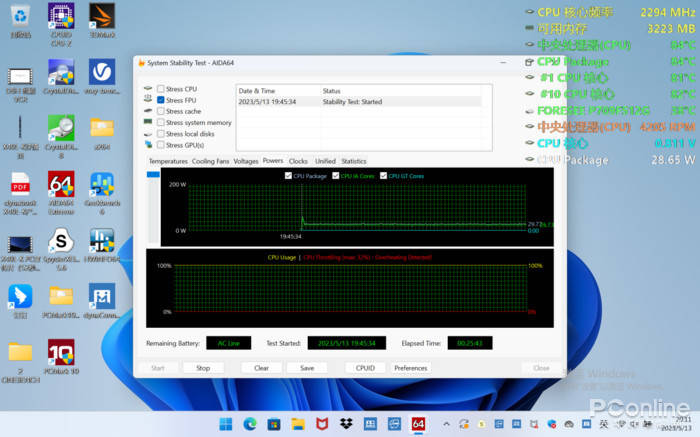
Task: Click the Preferences button
Action: click(x=410, y=368)
